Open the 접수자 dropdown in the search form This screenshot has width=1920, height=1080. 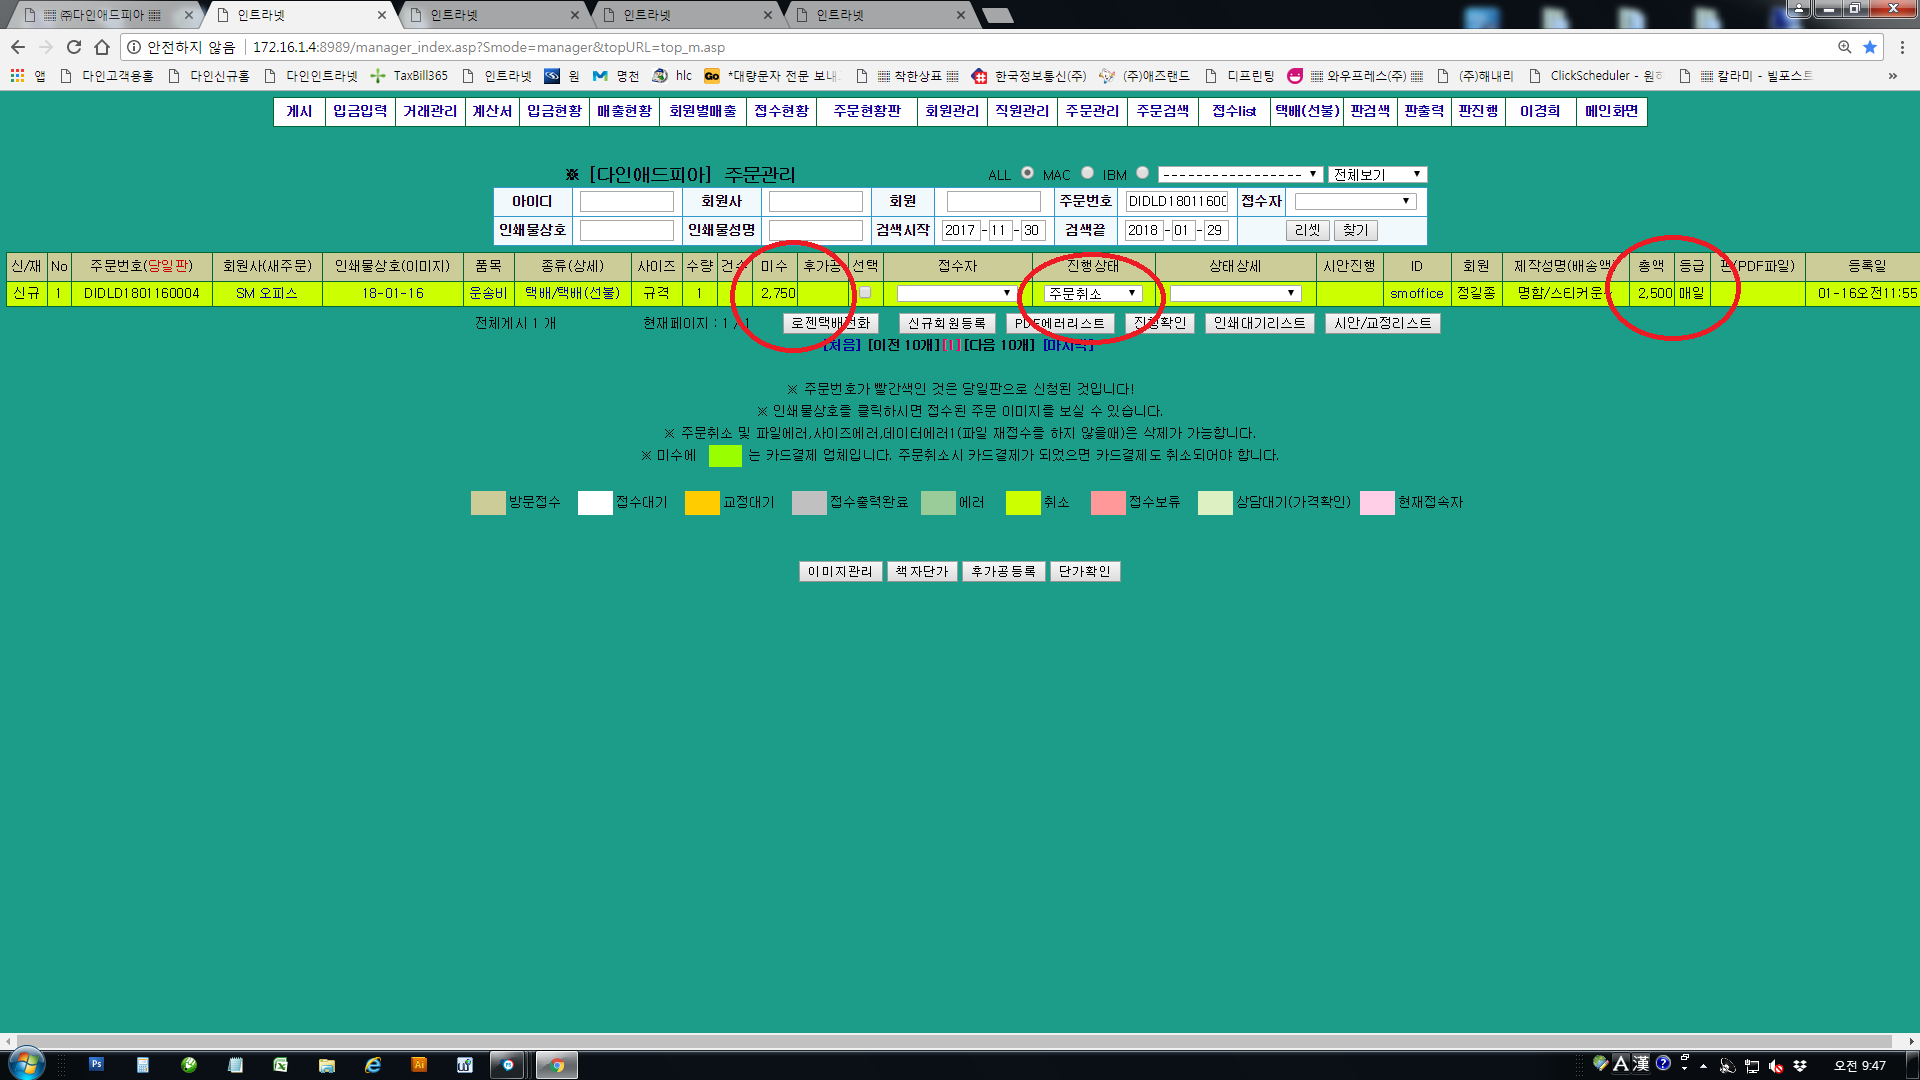[1354, 202]
